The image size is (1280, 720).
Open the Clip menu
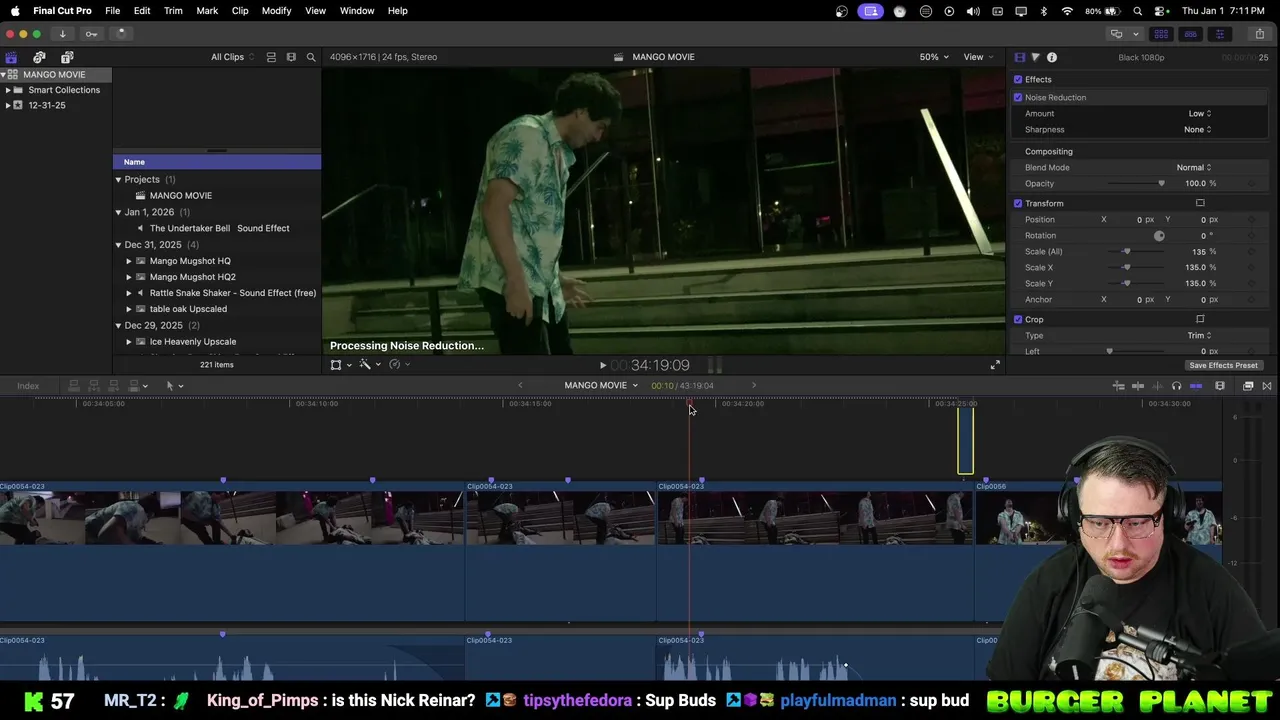point(240,11)
